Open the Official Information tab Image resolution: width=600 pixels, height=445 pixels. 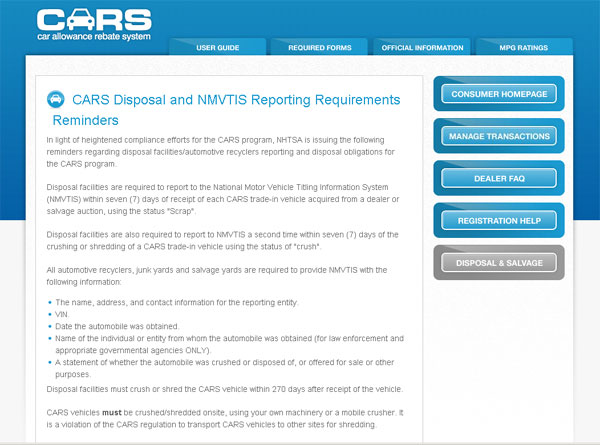tap(422, 47)
